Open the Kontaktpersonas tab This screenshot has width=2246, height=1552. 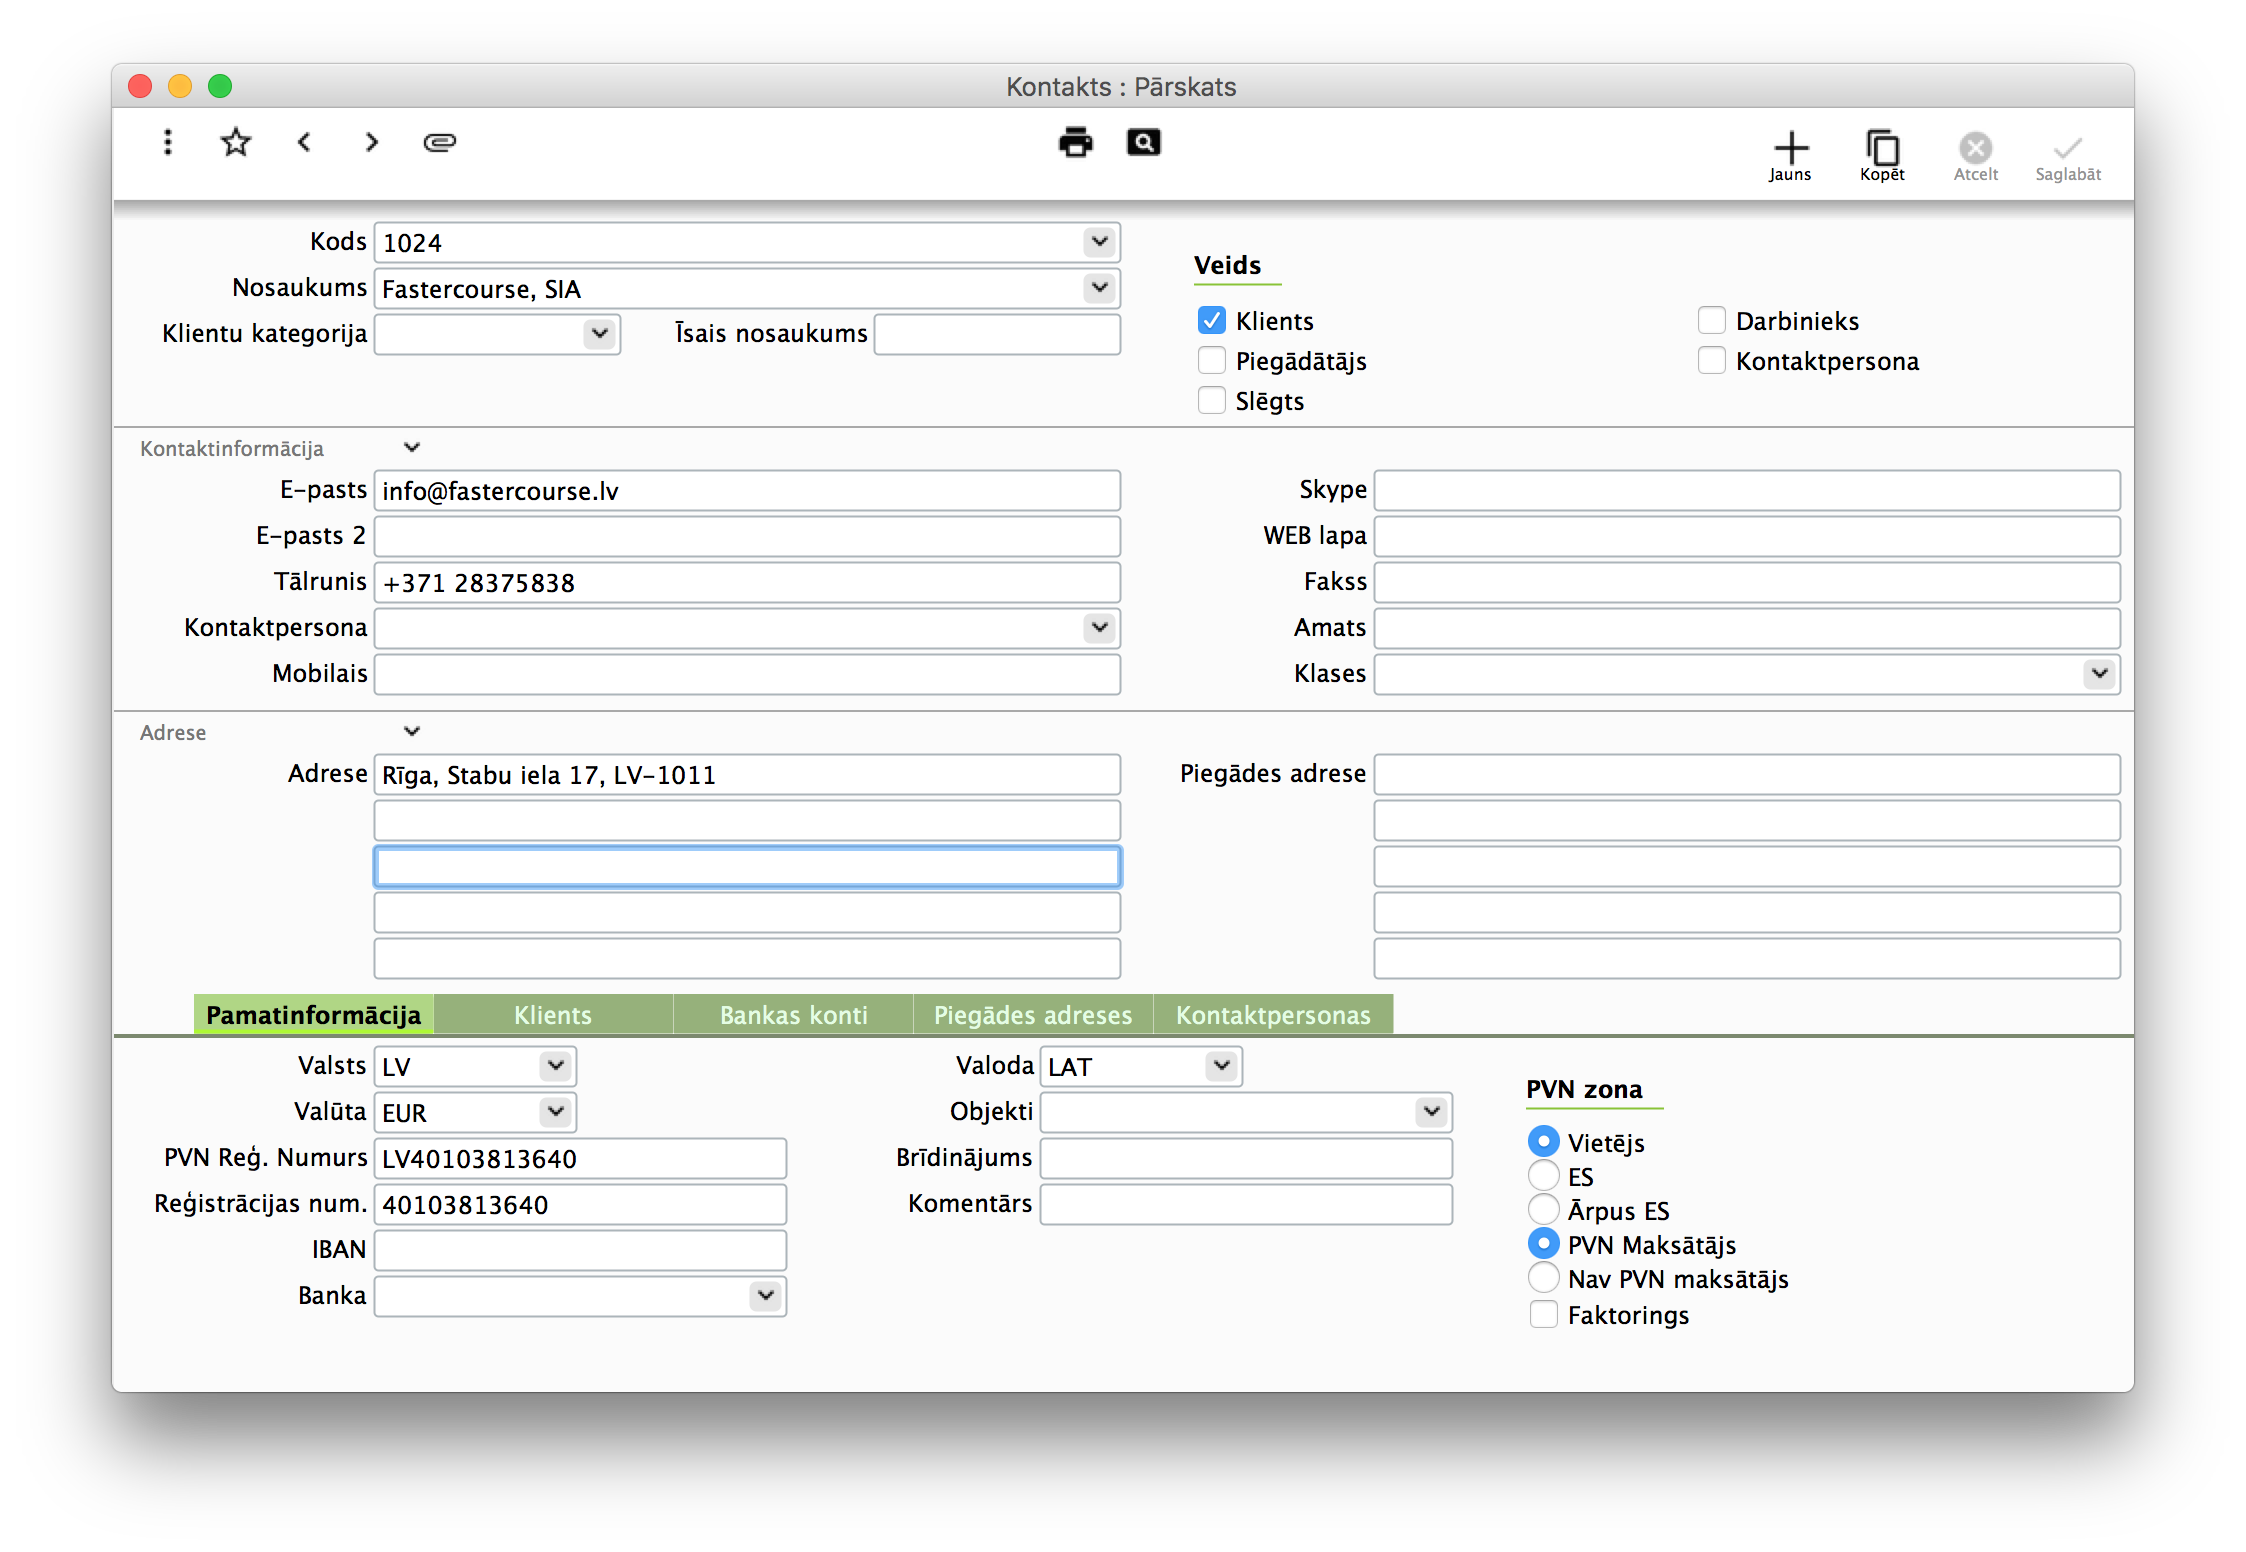(1272, 1015)
